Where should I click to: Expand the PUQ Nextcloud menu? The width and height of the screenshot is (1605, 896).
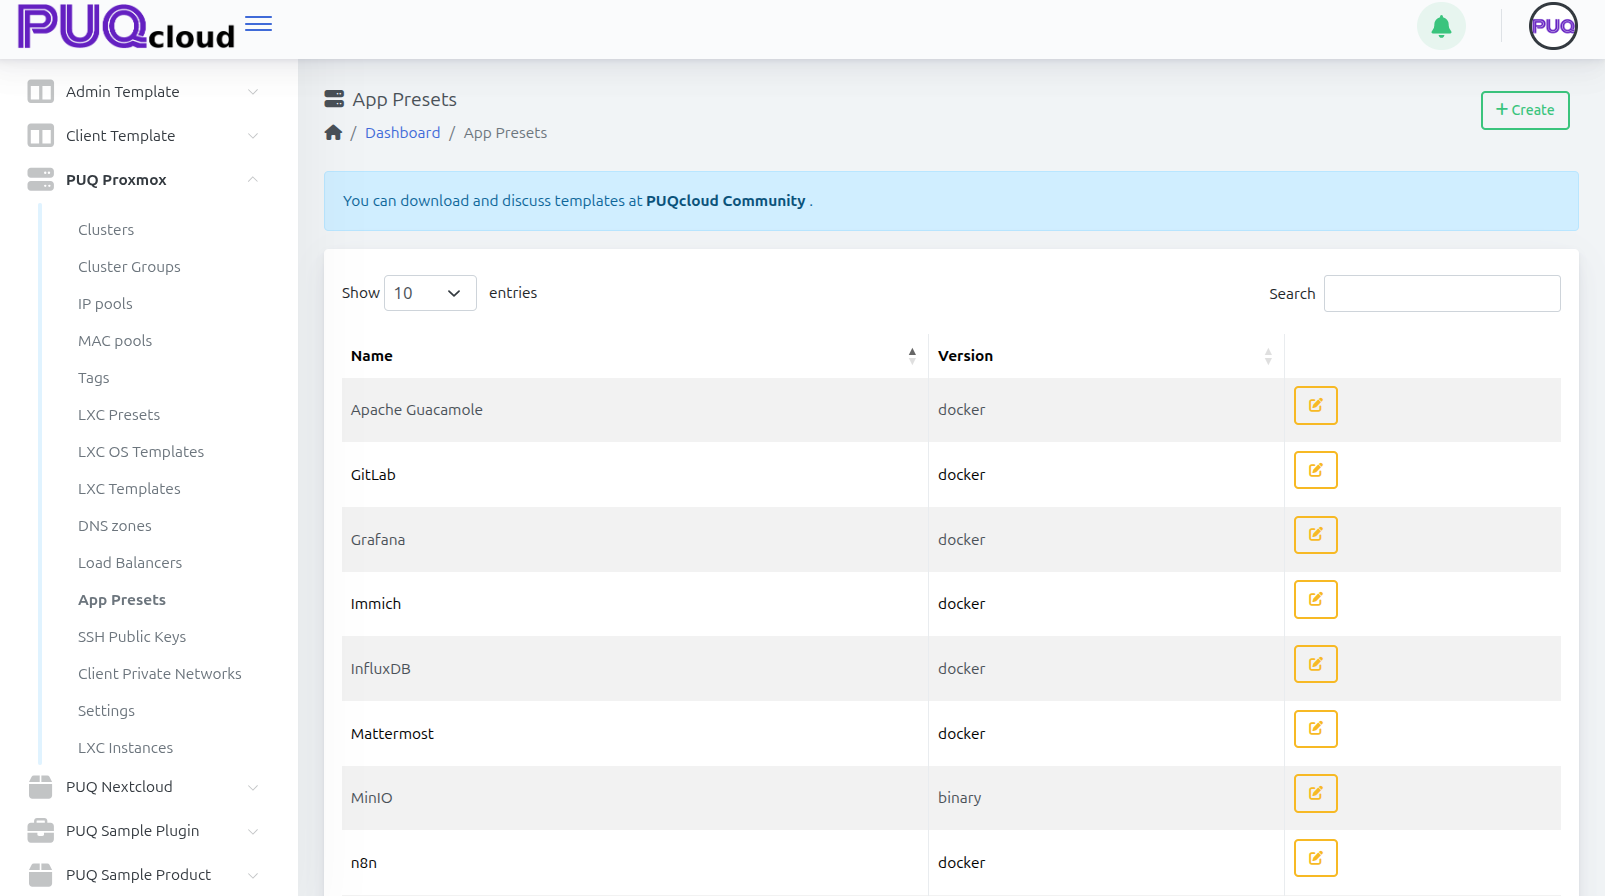tap(143, 787)
